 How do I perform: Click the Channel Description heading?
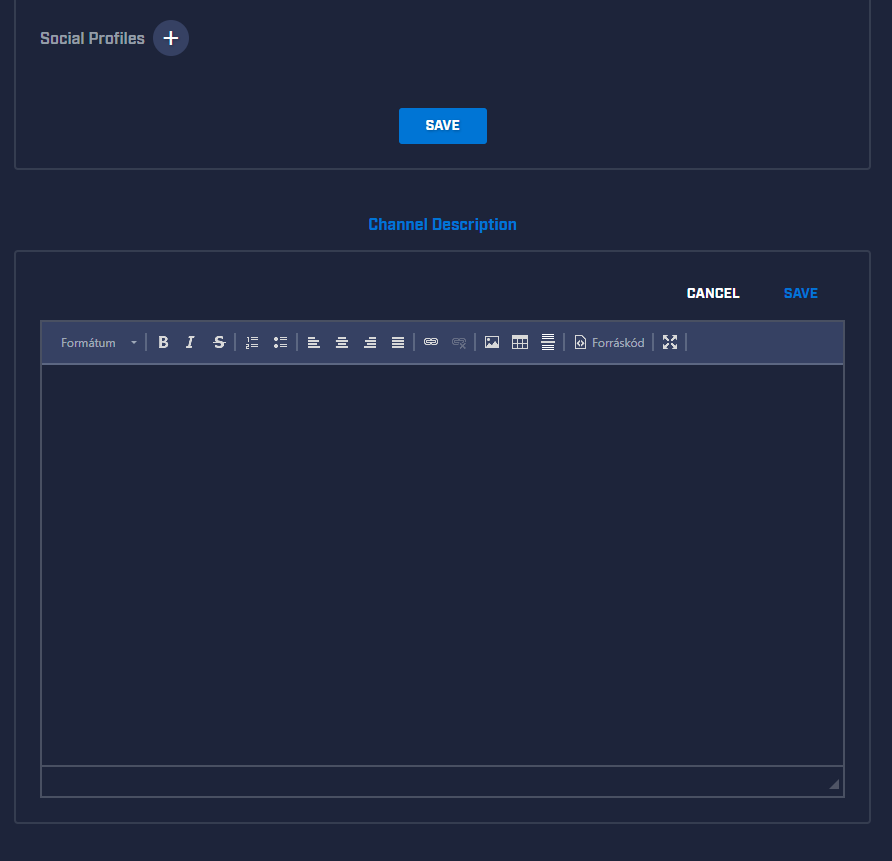pyautogui.click(x=443, y=225)
